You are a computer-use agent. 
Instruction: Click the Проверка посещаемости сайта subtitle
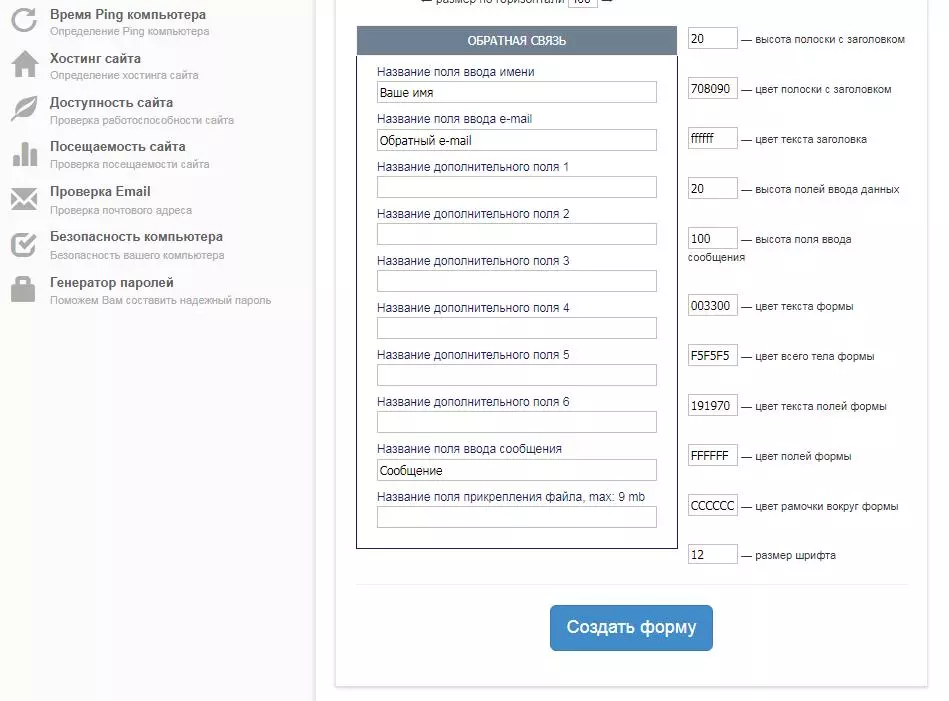click(130, 165)
